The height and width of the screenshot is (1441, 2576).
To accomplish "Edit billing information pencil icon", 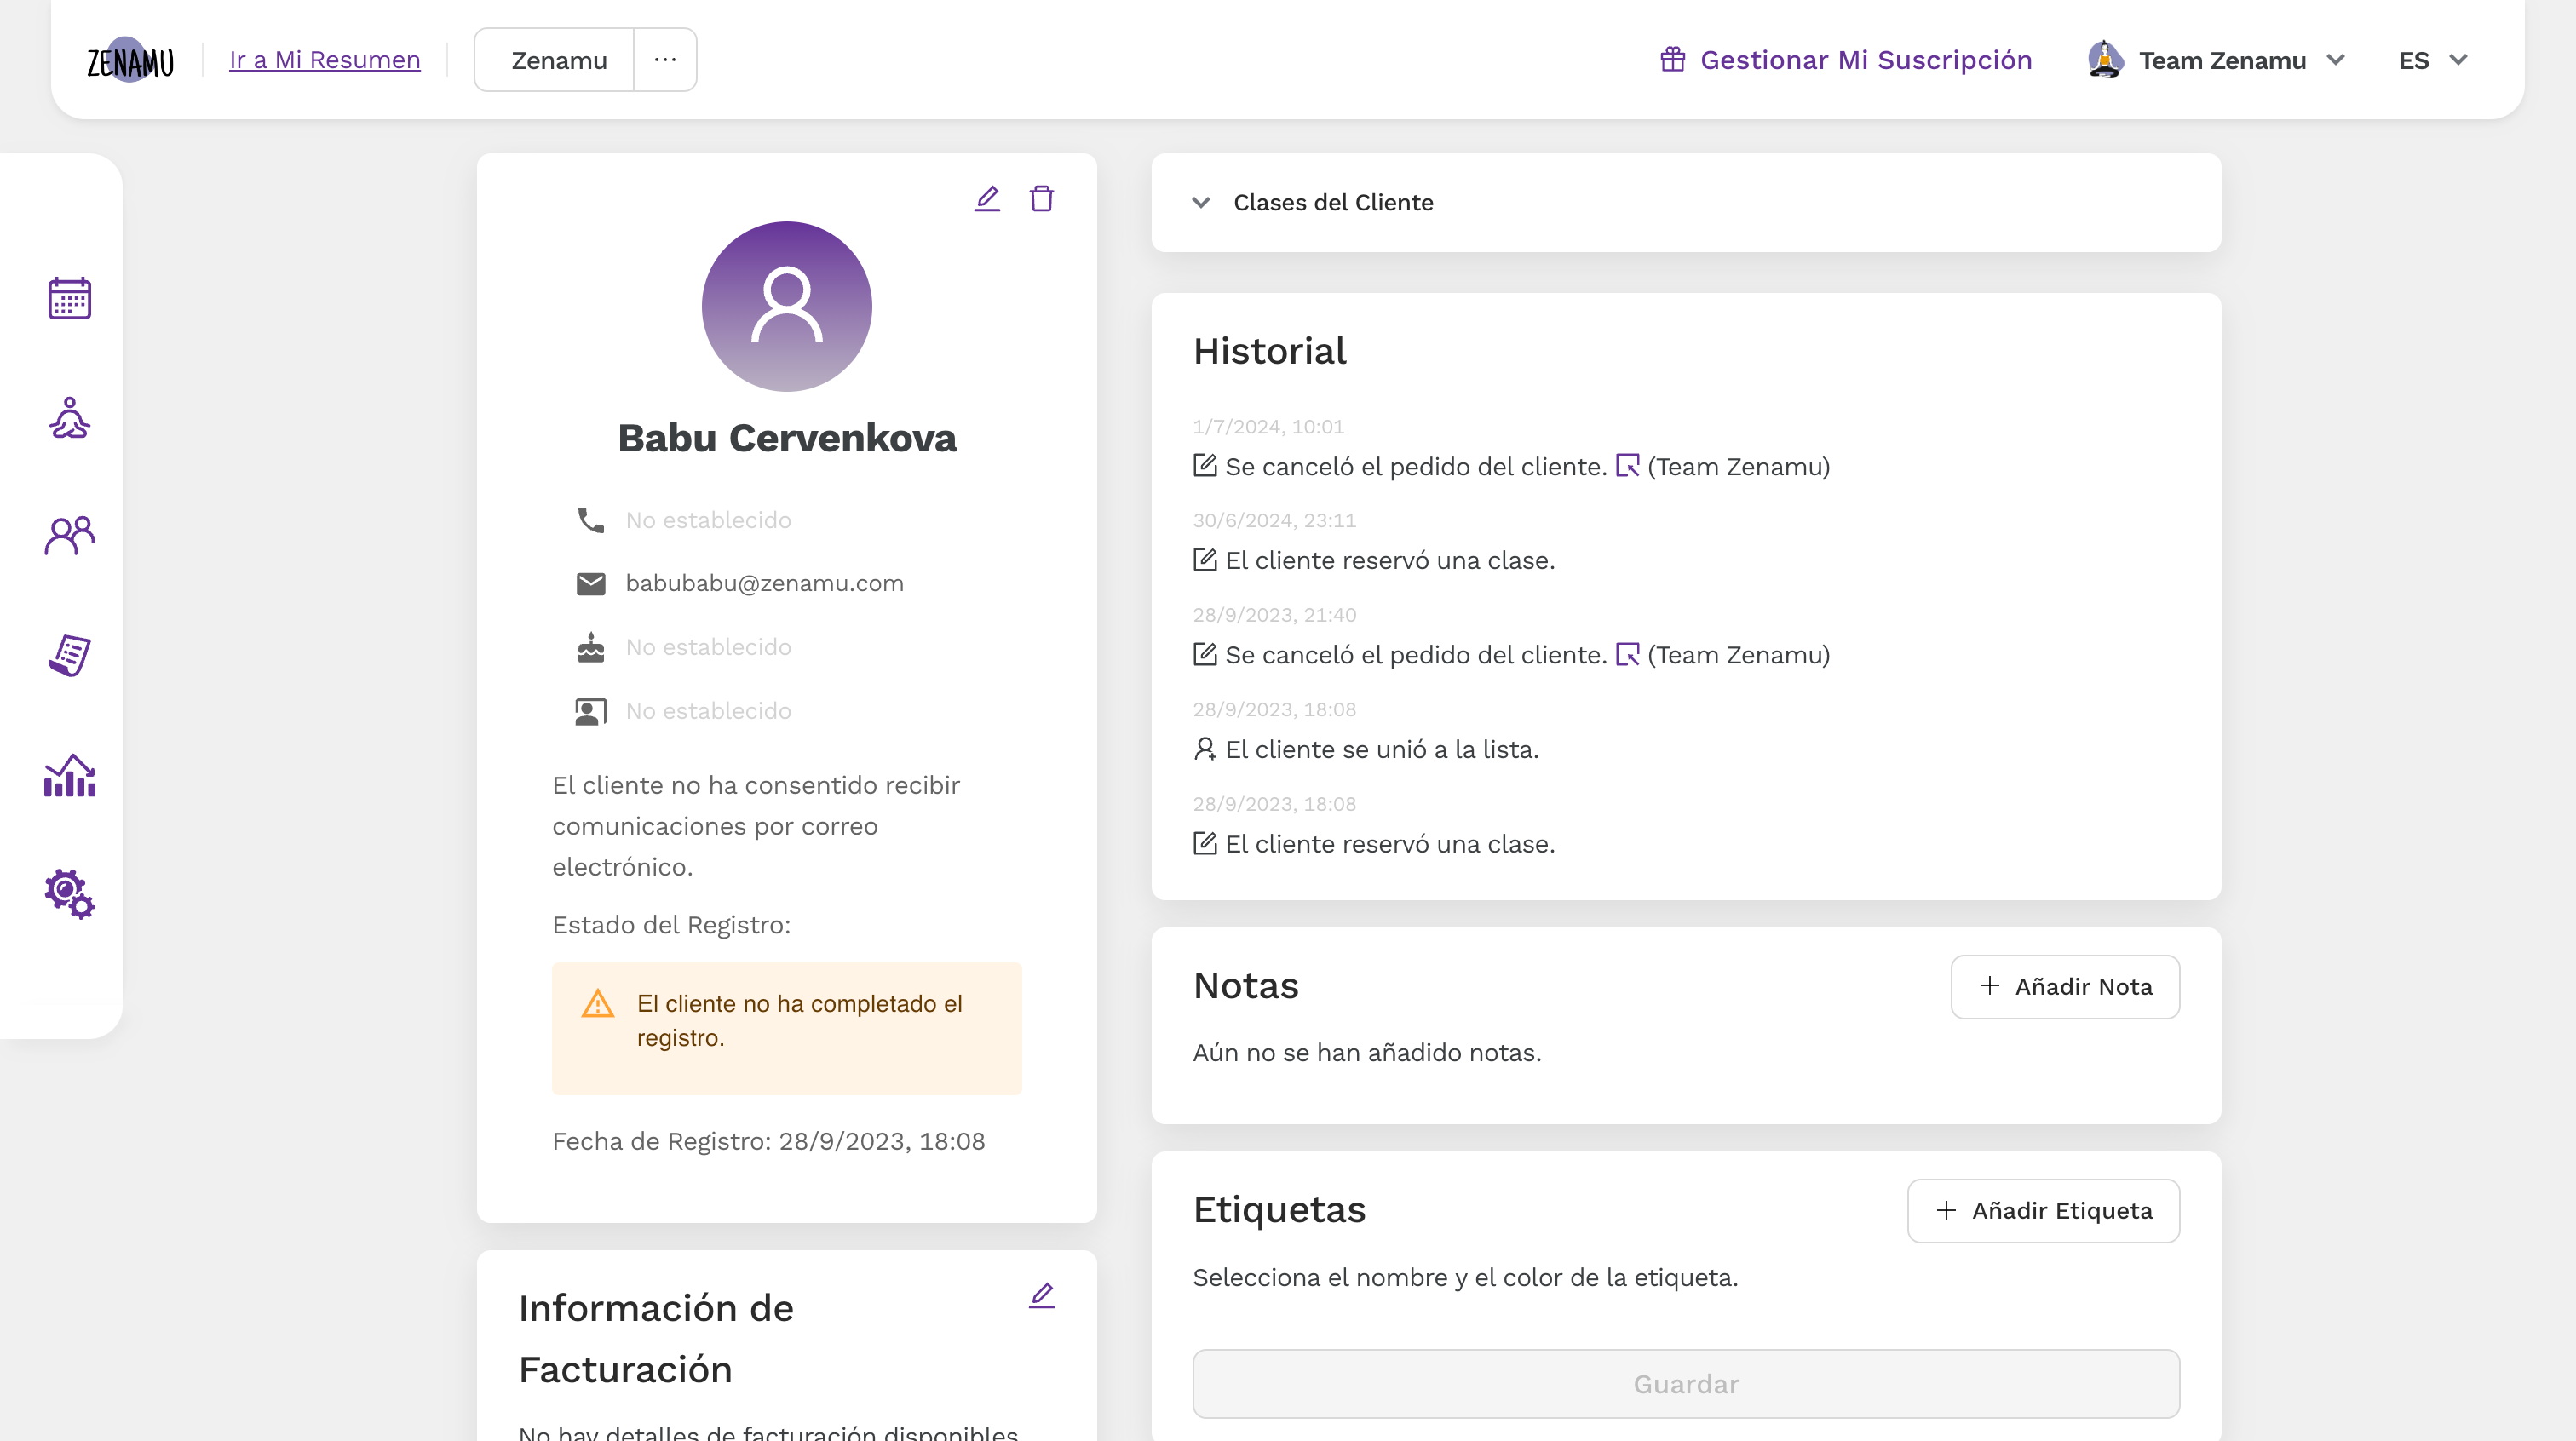I will coord(1041,1295).
